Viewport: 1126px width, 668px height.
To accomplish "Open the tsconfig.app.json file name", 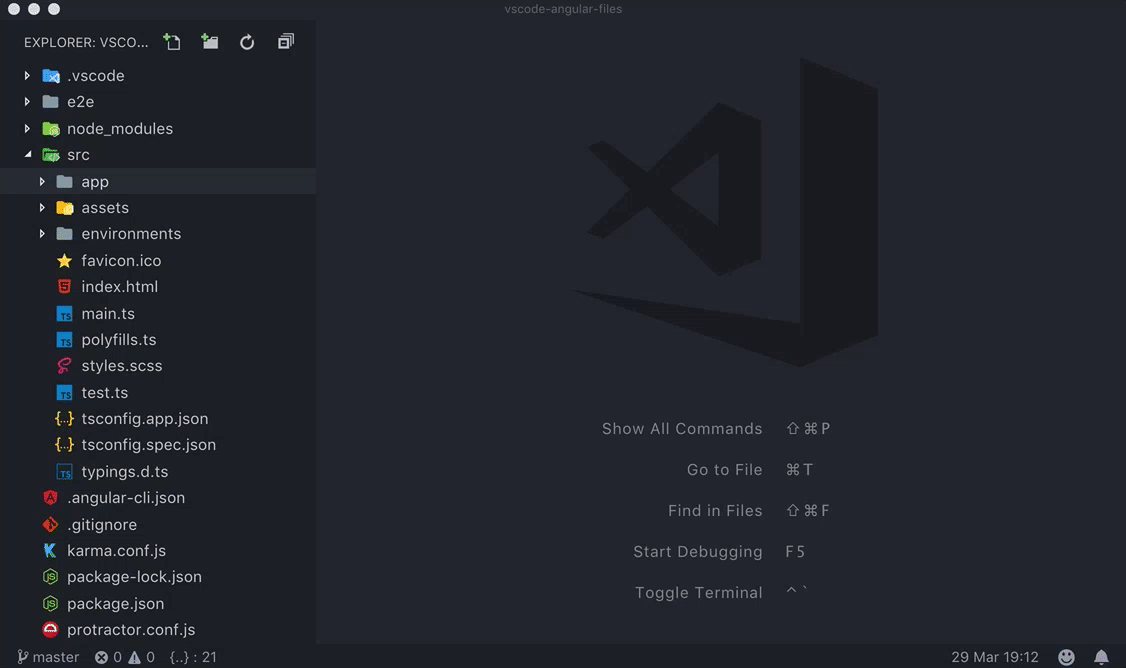I will [144, 419].
